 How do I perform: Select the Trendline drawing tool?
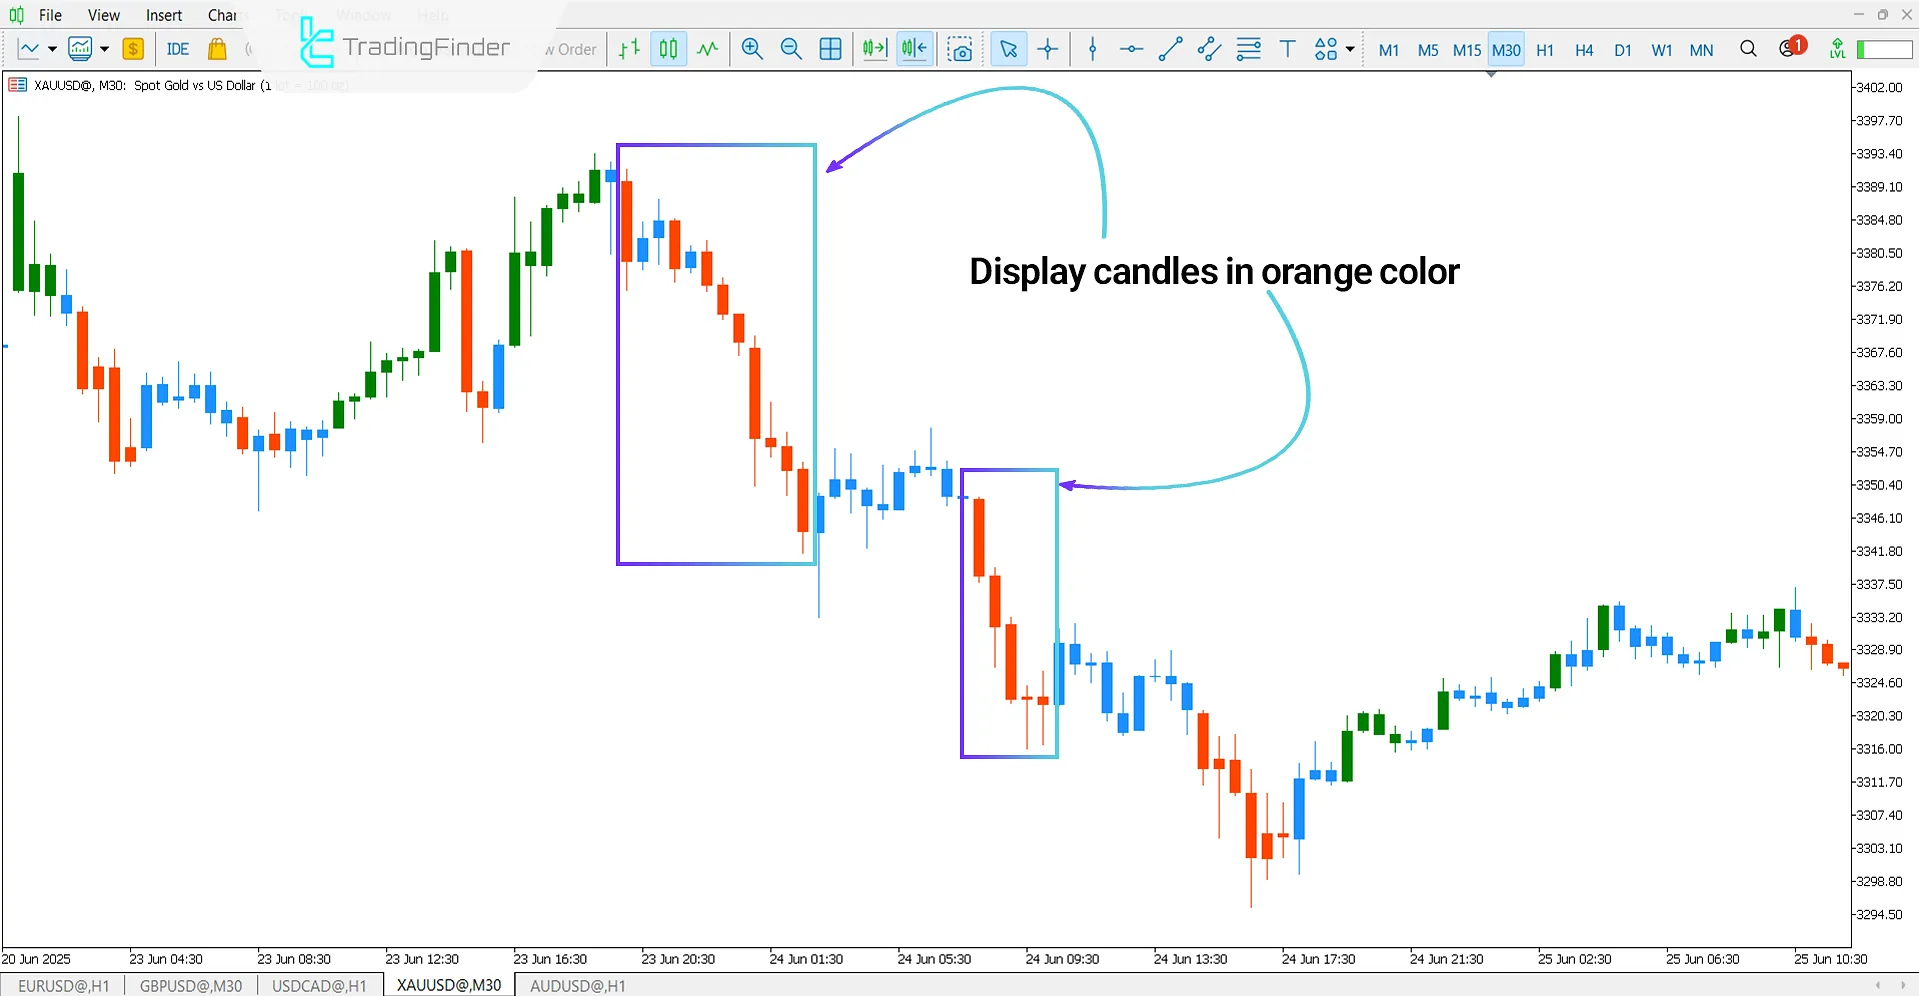1170,48
